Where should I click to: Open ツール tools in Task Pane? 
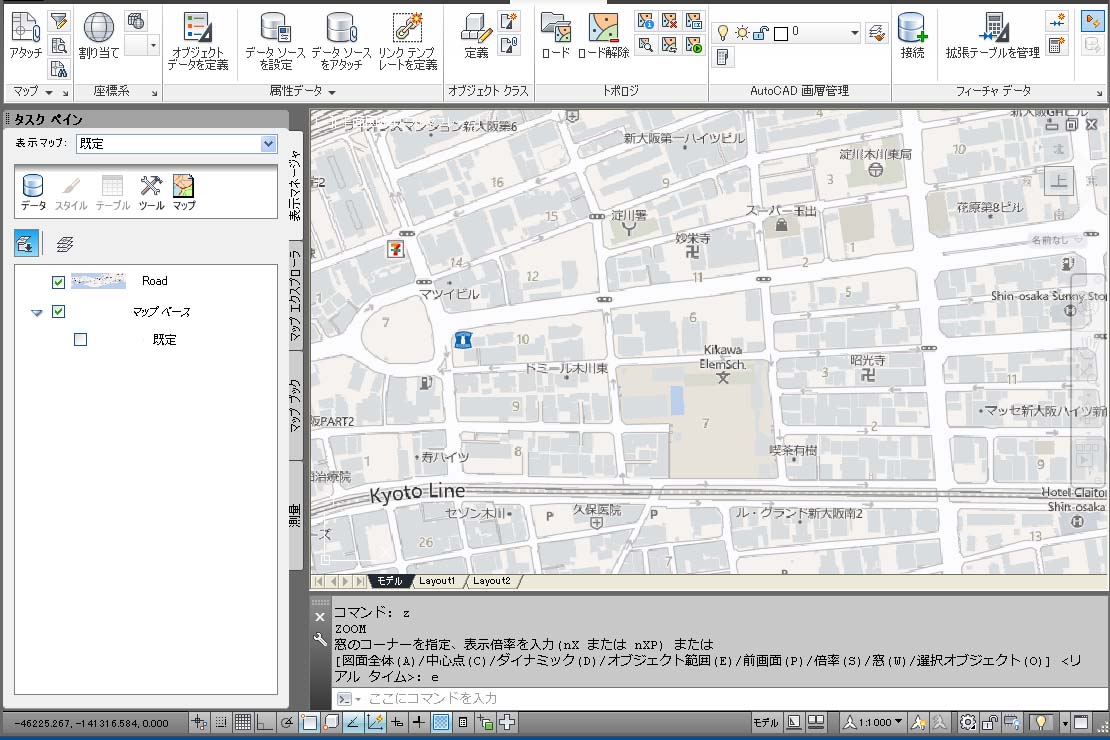coord(151,192)
